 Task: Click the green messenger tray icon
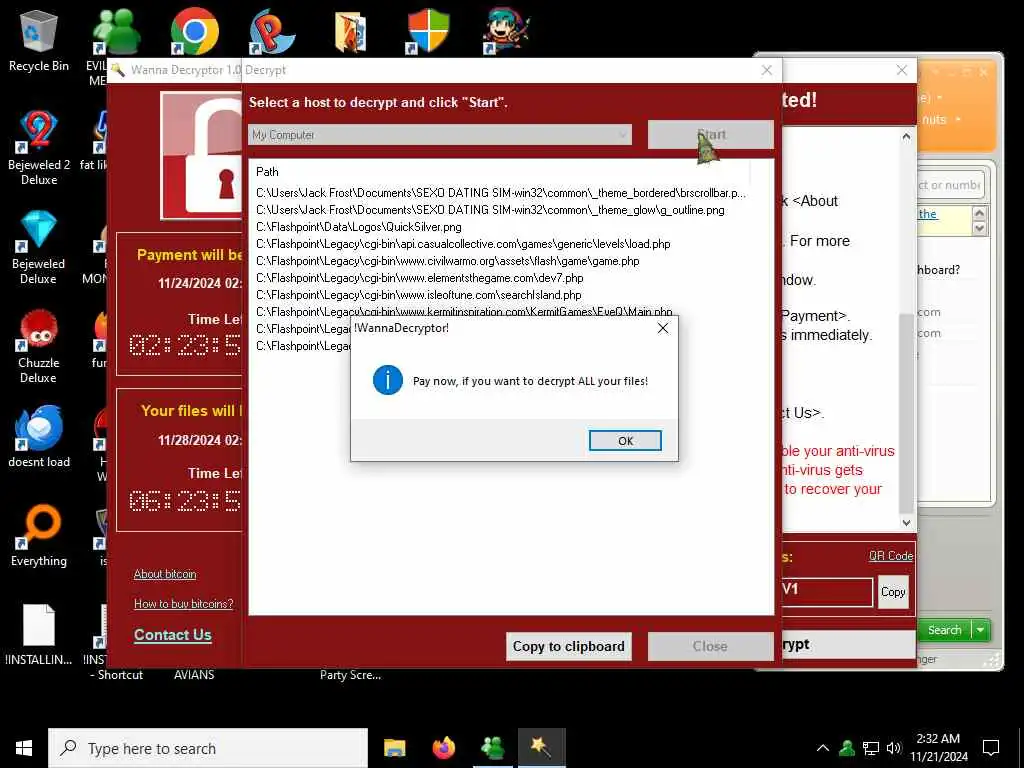tap(847, 748)
